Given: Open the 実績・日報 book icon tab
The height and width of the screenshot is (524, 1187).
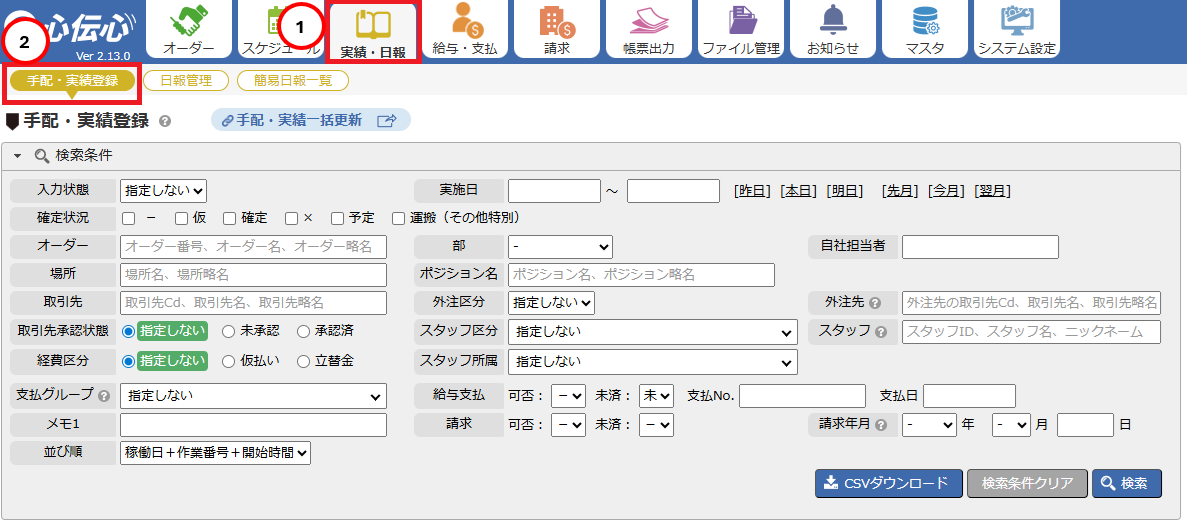Looking at the screenshot, I should coord(372,30).
